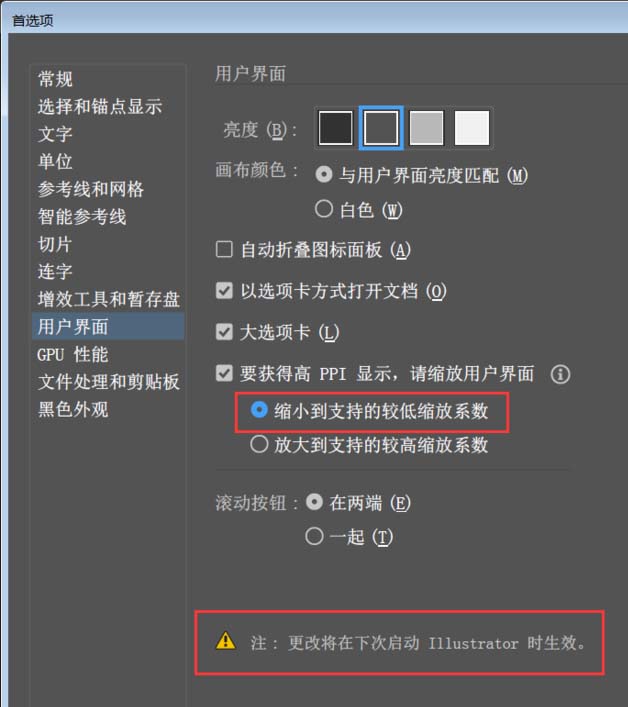
Task: Select 与用户界面亮度匹配 canvas color option
Action: 324,174
